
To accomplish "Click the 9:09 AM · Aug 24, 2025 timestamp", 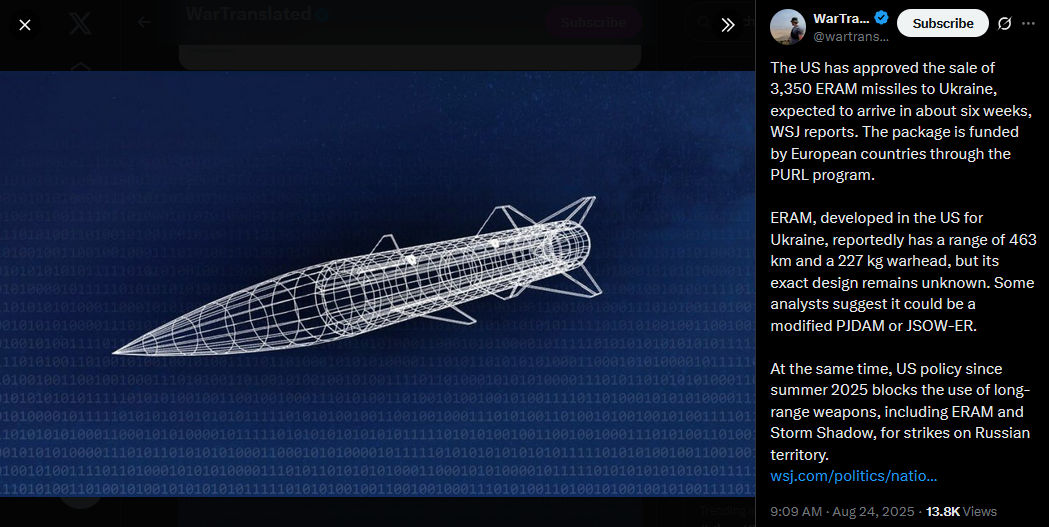I will 842,512.
